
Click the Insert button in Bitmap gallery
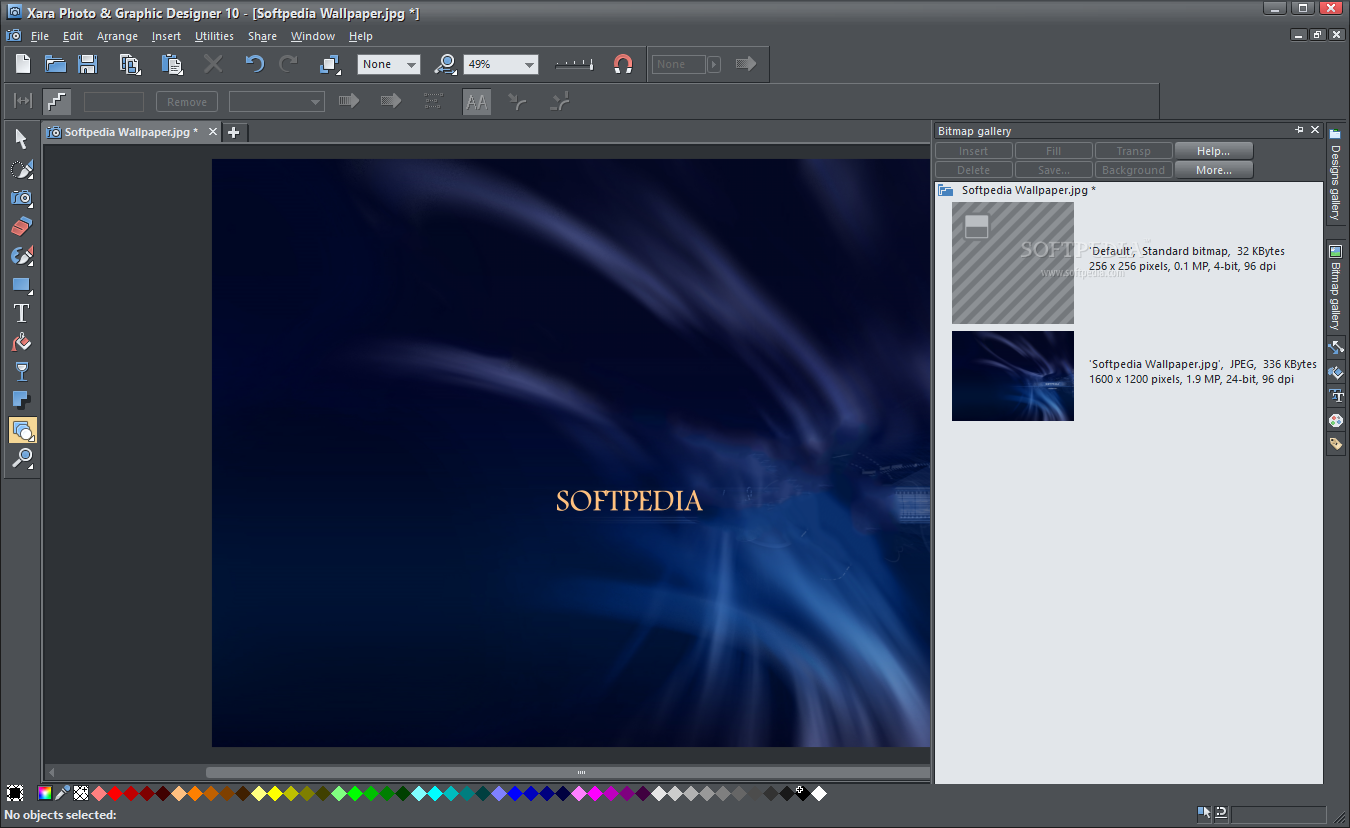973,151
